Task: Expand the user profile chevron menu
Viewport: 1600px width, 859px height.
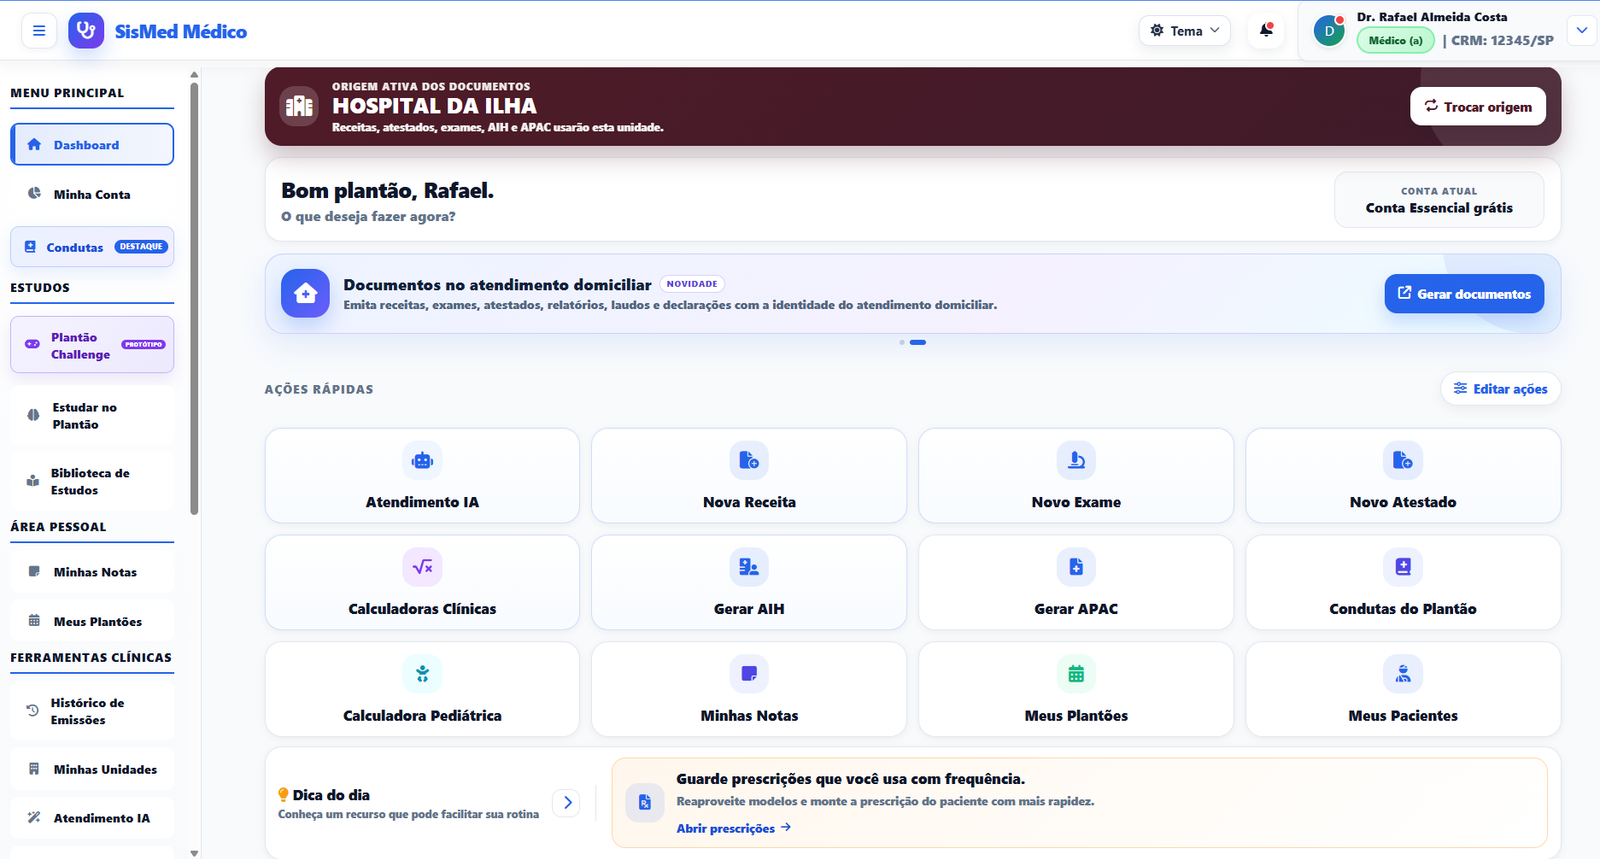Action: coord(1582,30)
